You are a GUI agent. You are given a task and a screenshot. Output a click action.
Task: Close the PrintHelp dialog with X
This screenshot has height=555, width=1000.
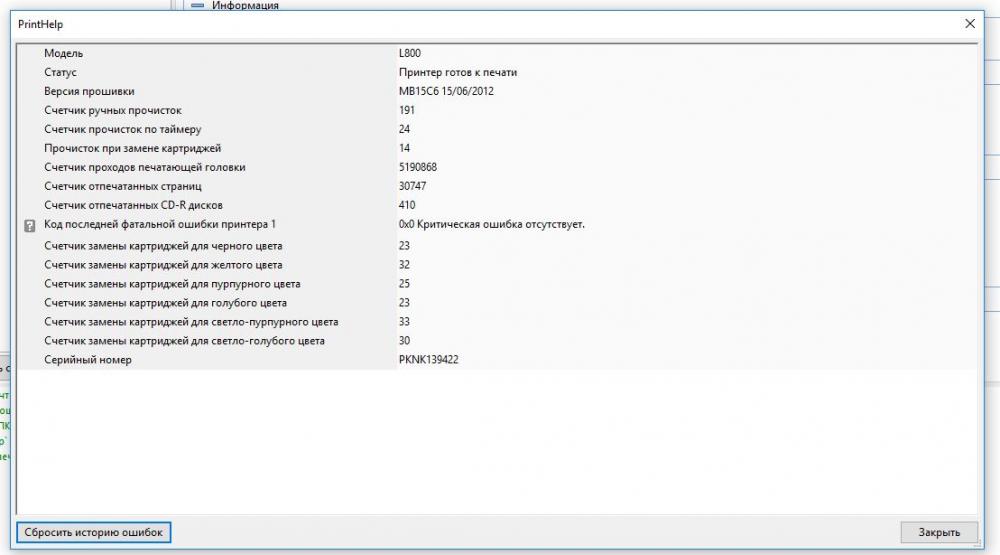[x=970, y=24]
